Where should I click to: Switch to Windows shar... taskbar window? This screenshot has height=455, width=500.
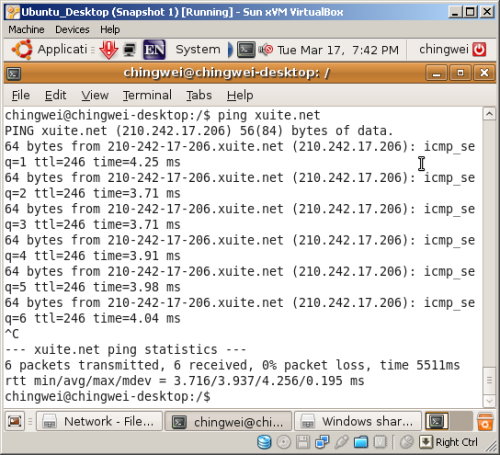pos(358,422)
